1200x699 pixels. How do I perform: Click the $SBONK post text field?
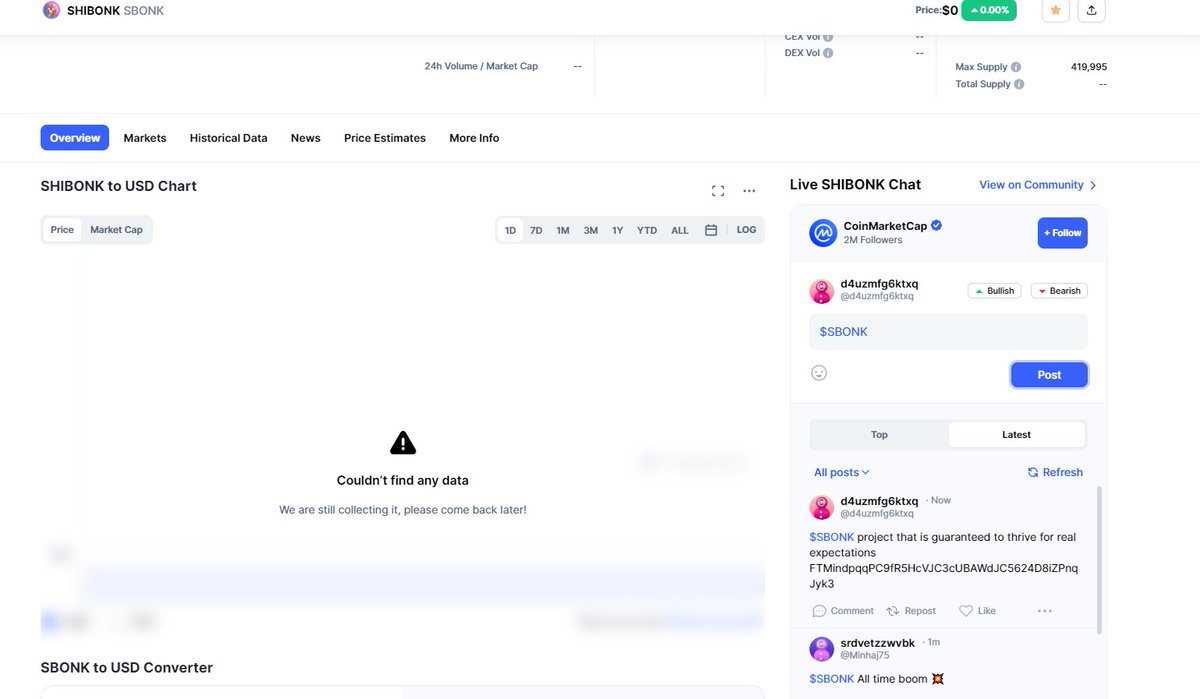[948, 332]
